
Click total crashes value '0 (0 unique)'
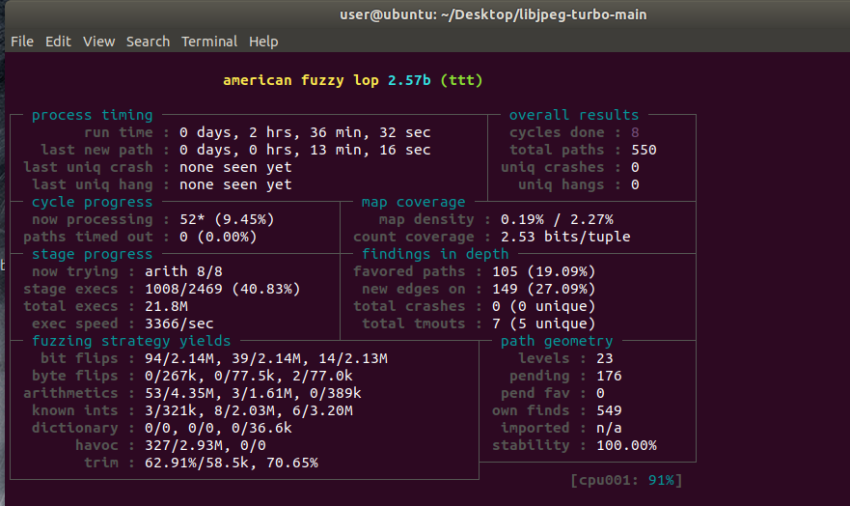[544, 306]
